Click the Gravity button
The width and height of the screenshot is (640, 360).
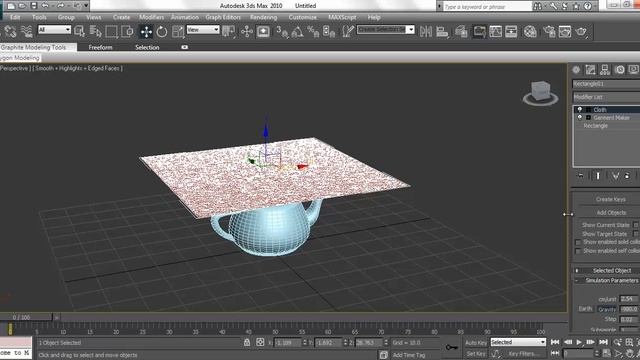pos(607,309)
